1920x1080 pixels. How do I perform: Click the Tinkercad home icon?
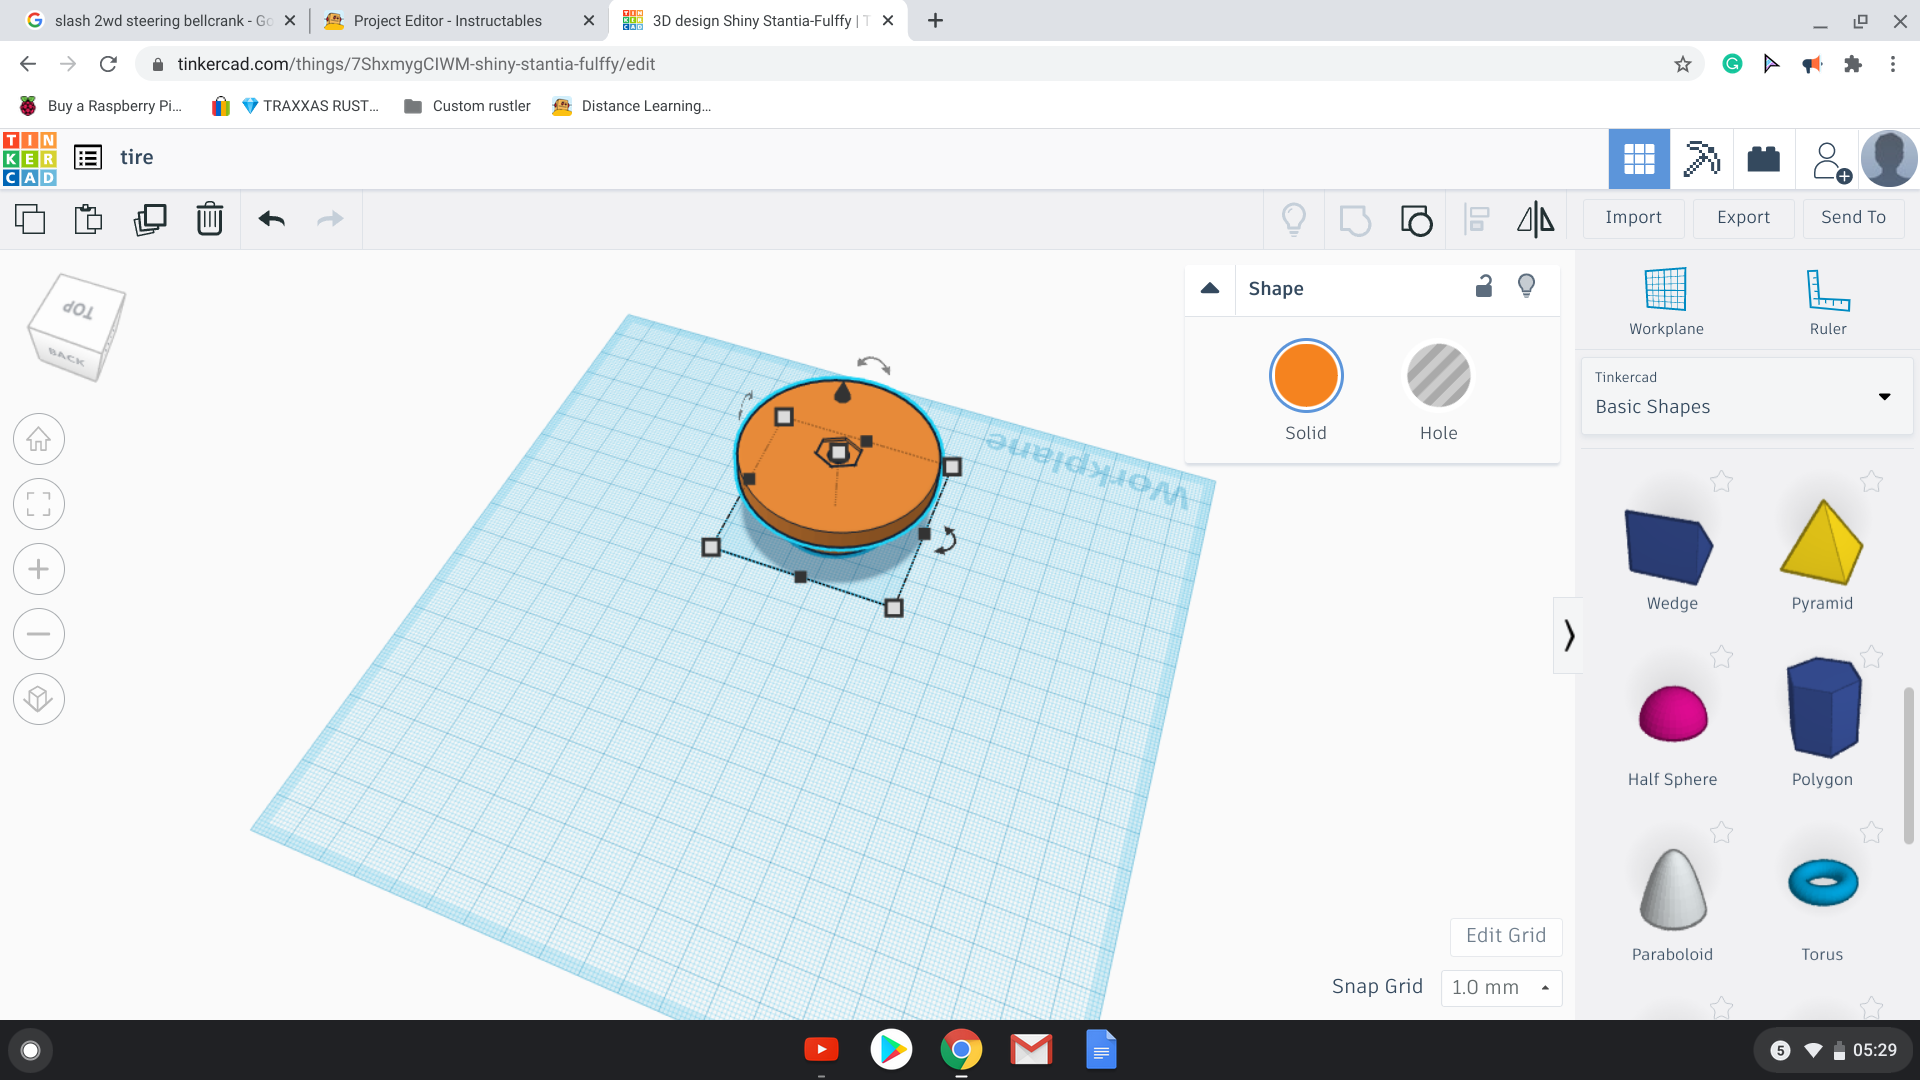tap(29, 157)
